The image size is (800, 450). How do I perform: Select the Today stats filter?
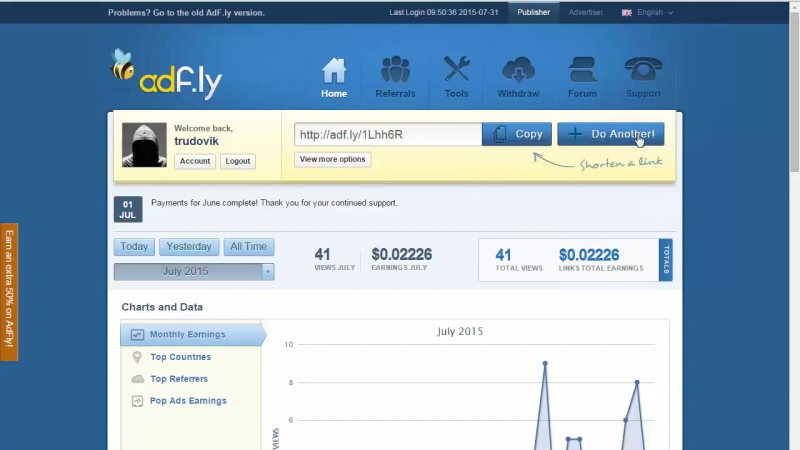tap(134, 246)
